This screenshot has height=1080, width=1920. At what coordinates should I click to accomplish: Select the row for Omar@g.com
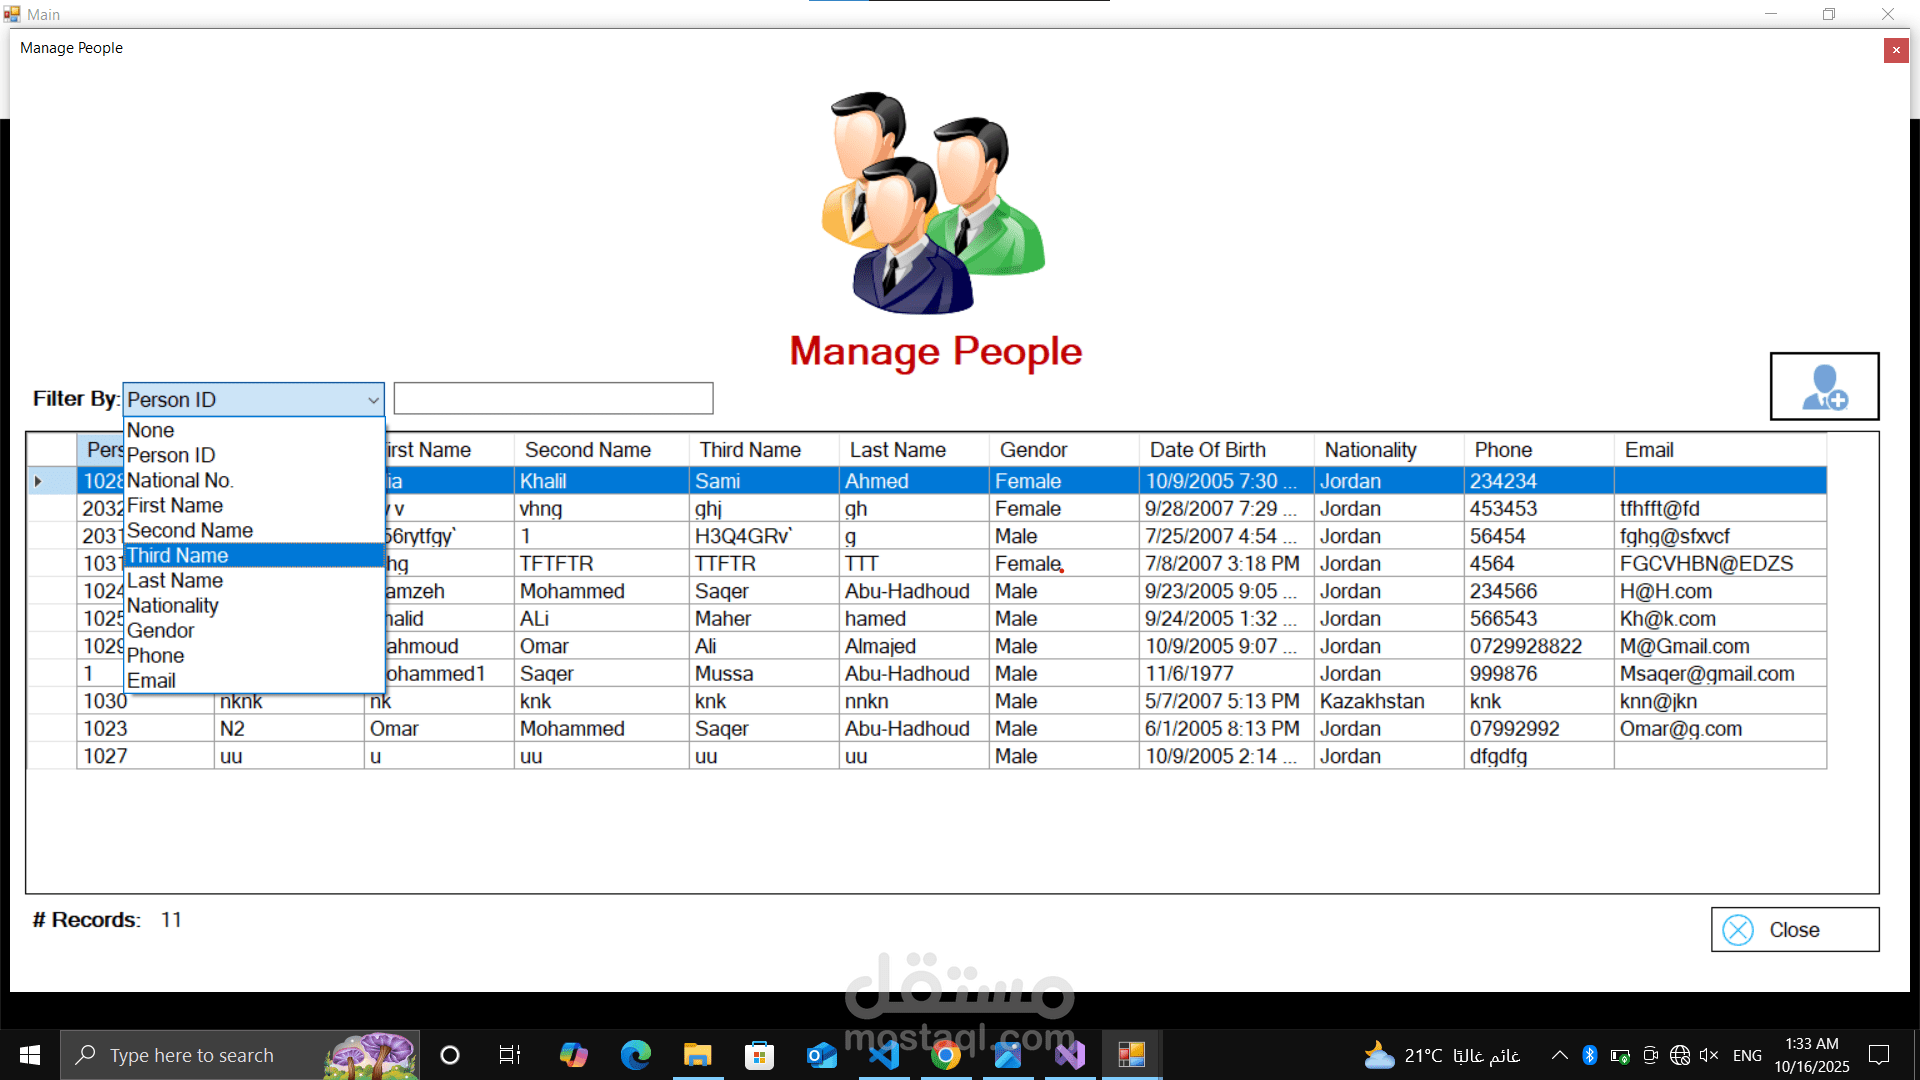[1680, 729]
